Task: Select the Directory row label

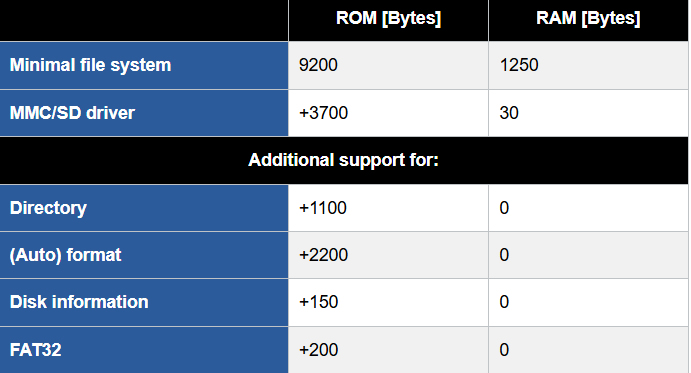Action: (48, 208)
